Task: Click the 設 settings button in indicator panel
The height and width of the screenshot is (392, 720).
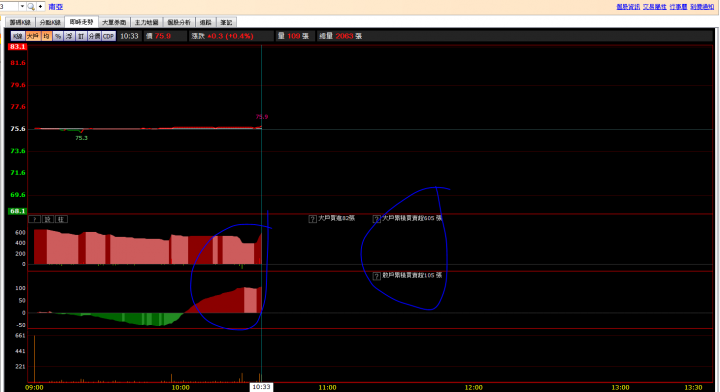Action: click(x=48, y=219)
